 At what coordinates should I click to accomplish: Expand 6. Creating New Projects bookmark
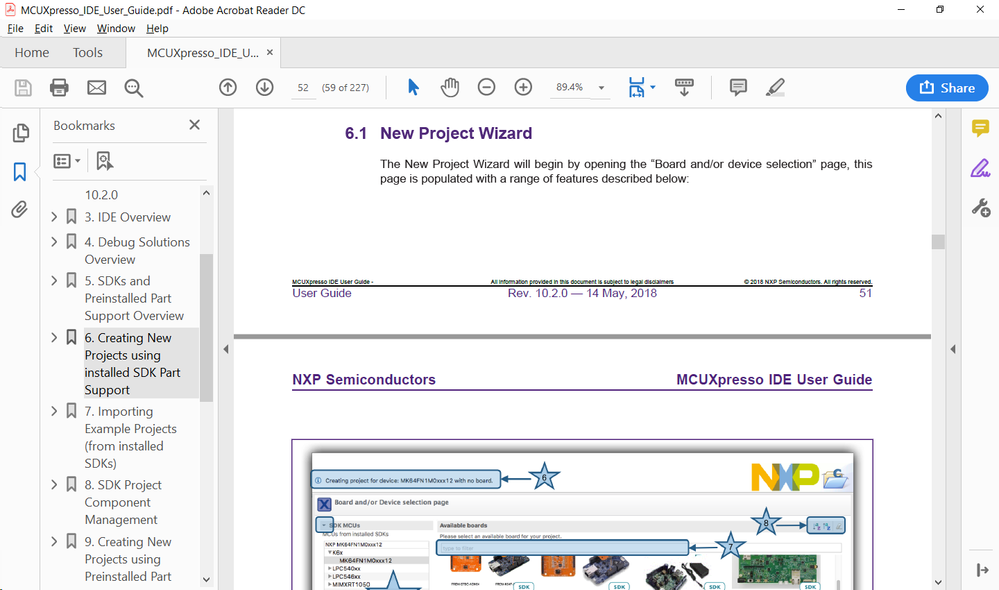point(54,337)
